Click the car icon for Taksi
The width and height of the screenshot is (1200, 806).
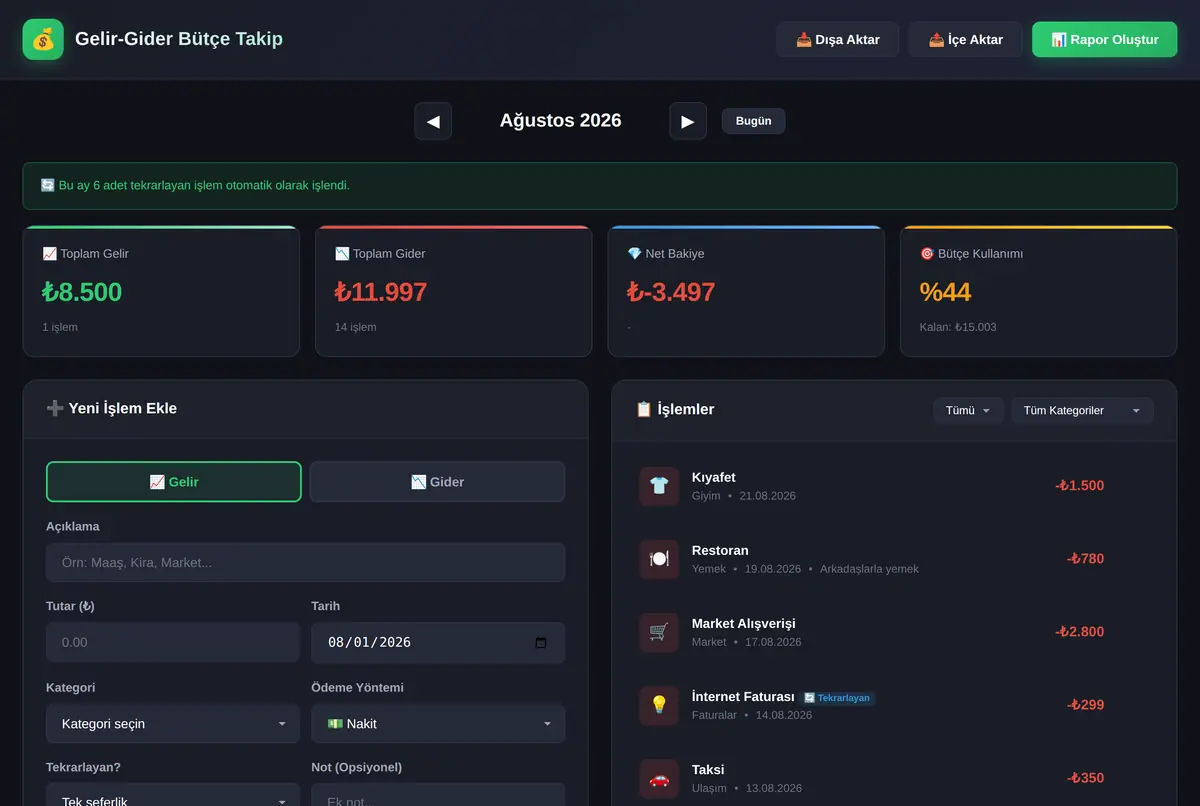tap(659, 778)
